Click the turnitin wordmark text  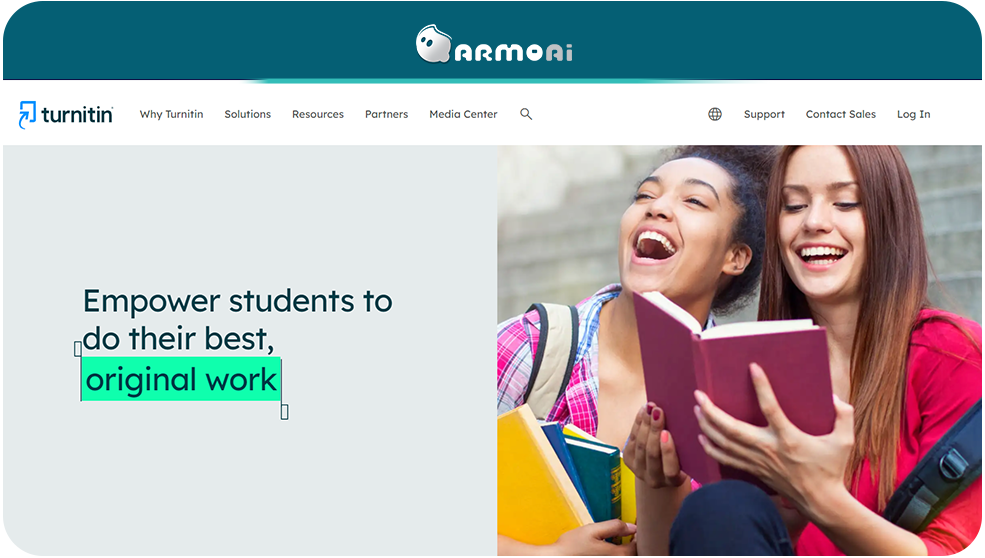pos(77,115)
